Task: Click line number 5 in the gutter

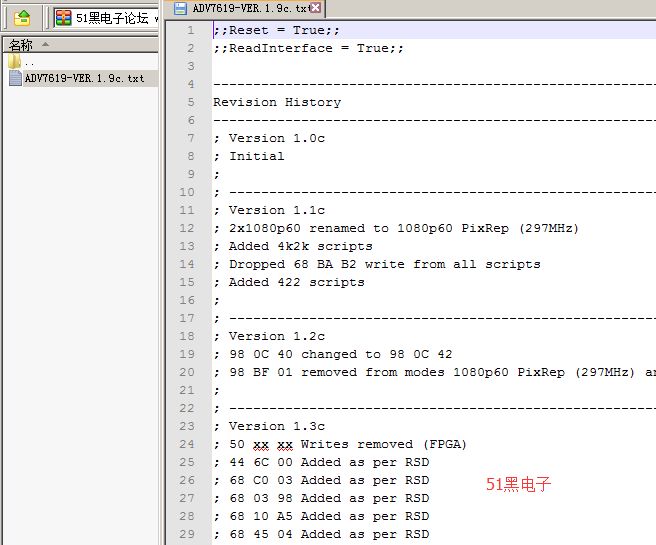Action: 191,102
